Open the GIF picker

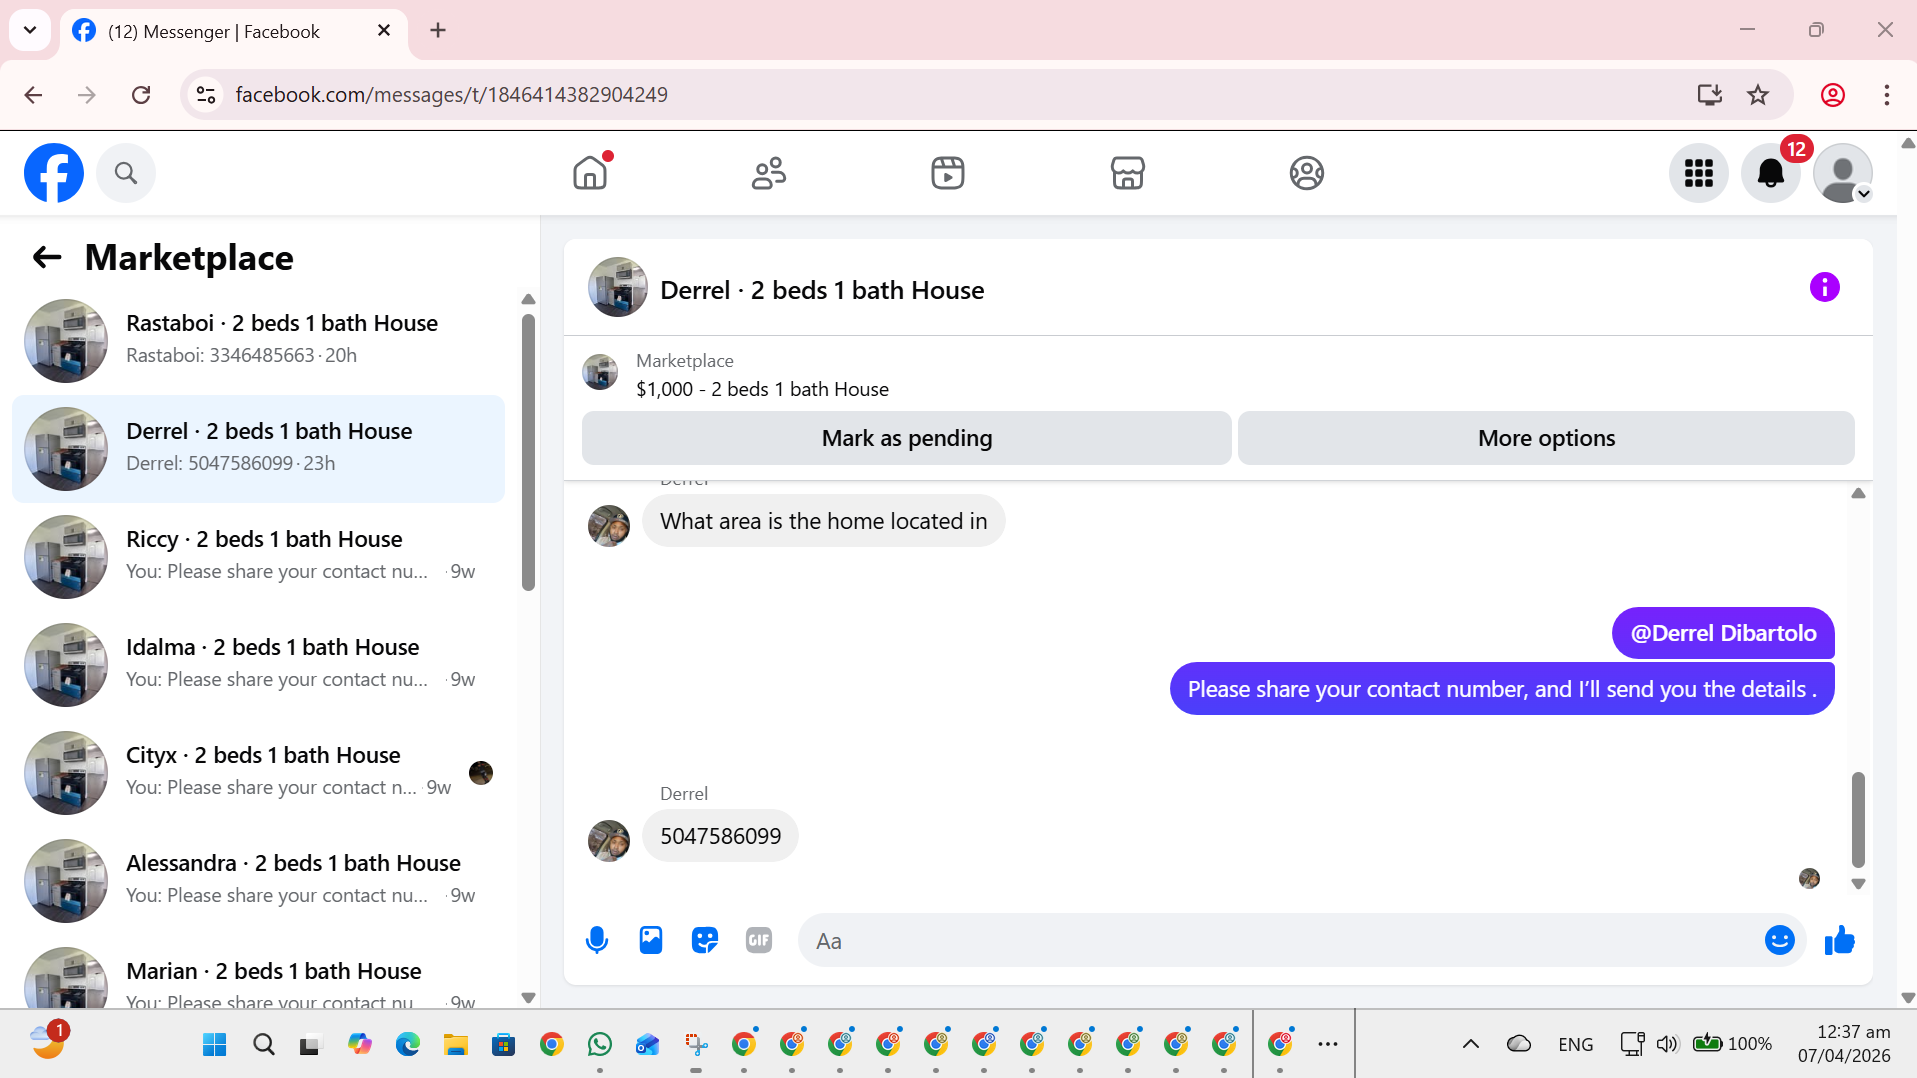coord(759,940)
